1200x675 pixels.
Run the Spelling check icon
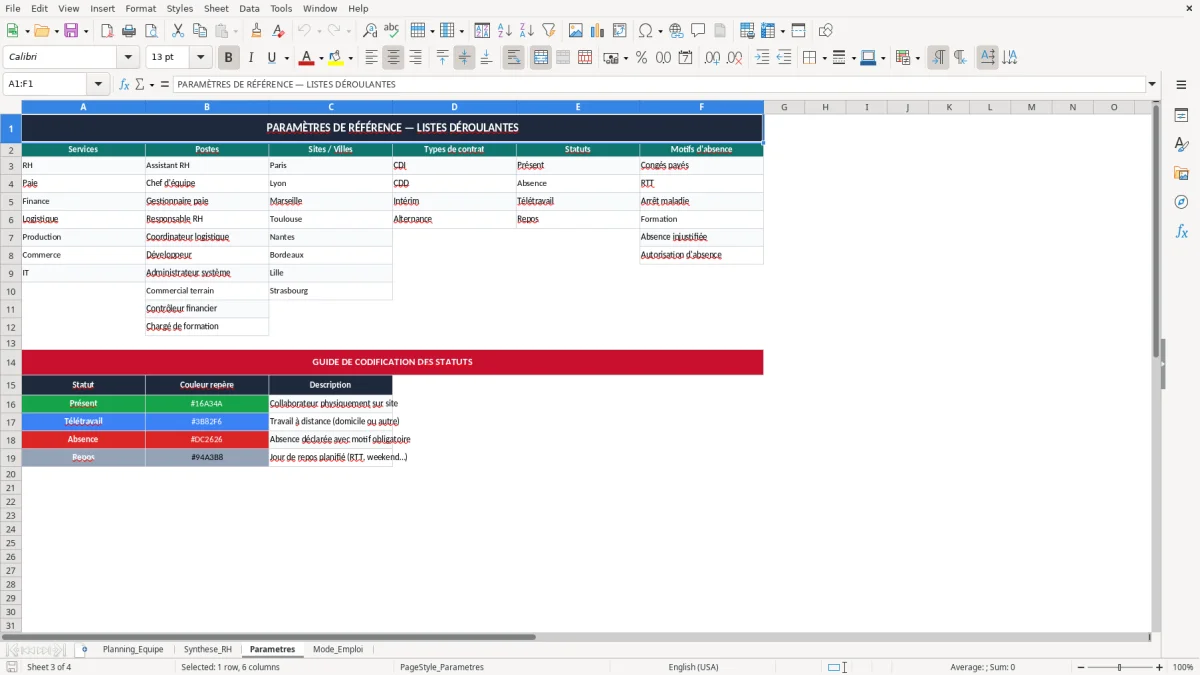tap(392, 31)
